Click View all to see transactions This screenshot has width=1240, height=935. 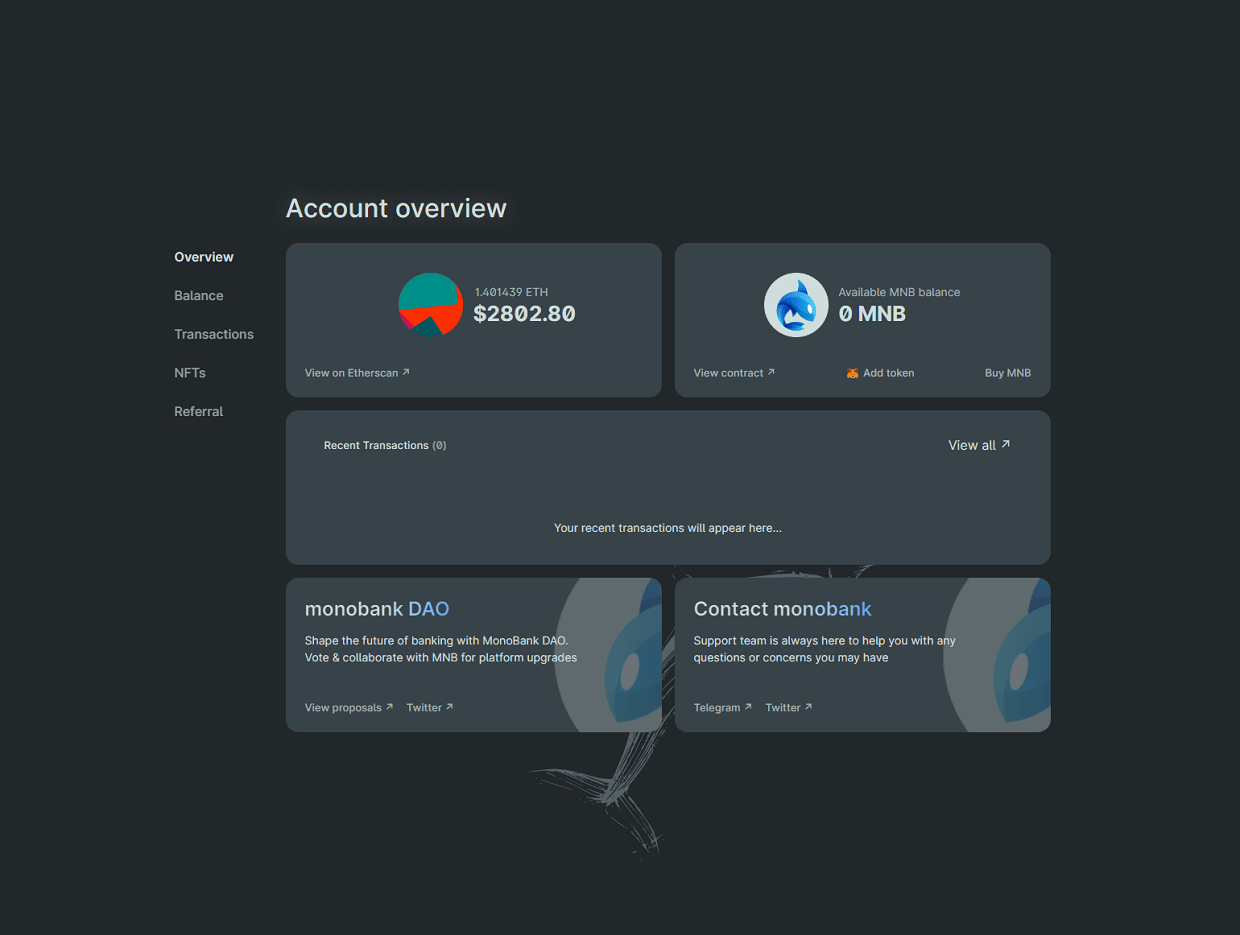pos(971,444)
